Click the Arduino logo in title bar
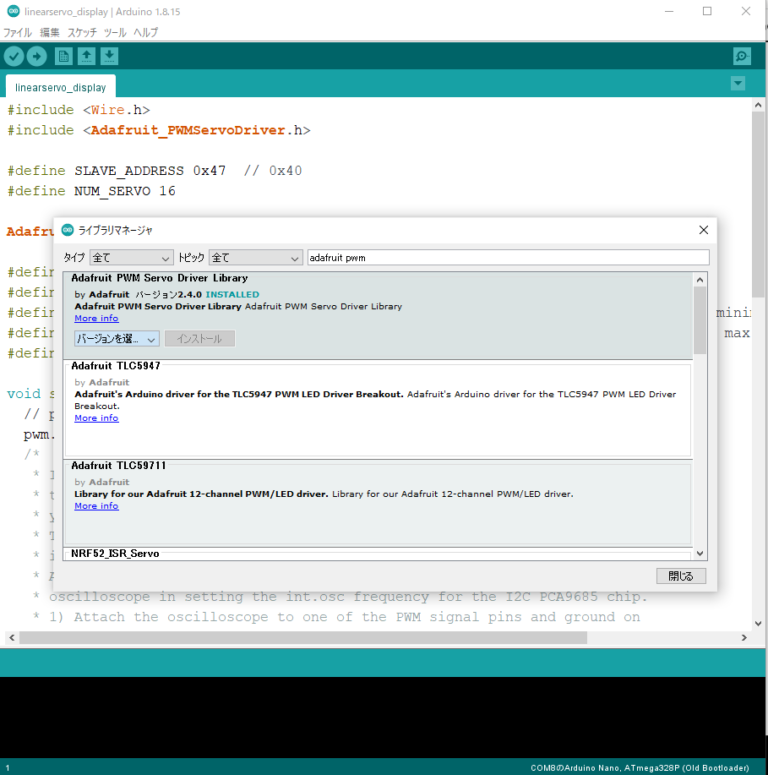The height and width of the screenshot is (775, 768). coord(11,11)
